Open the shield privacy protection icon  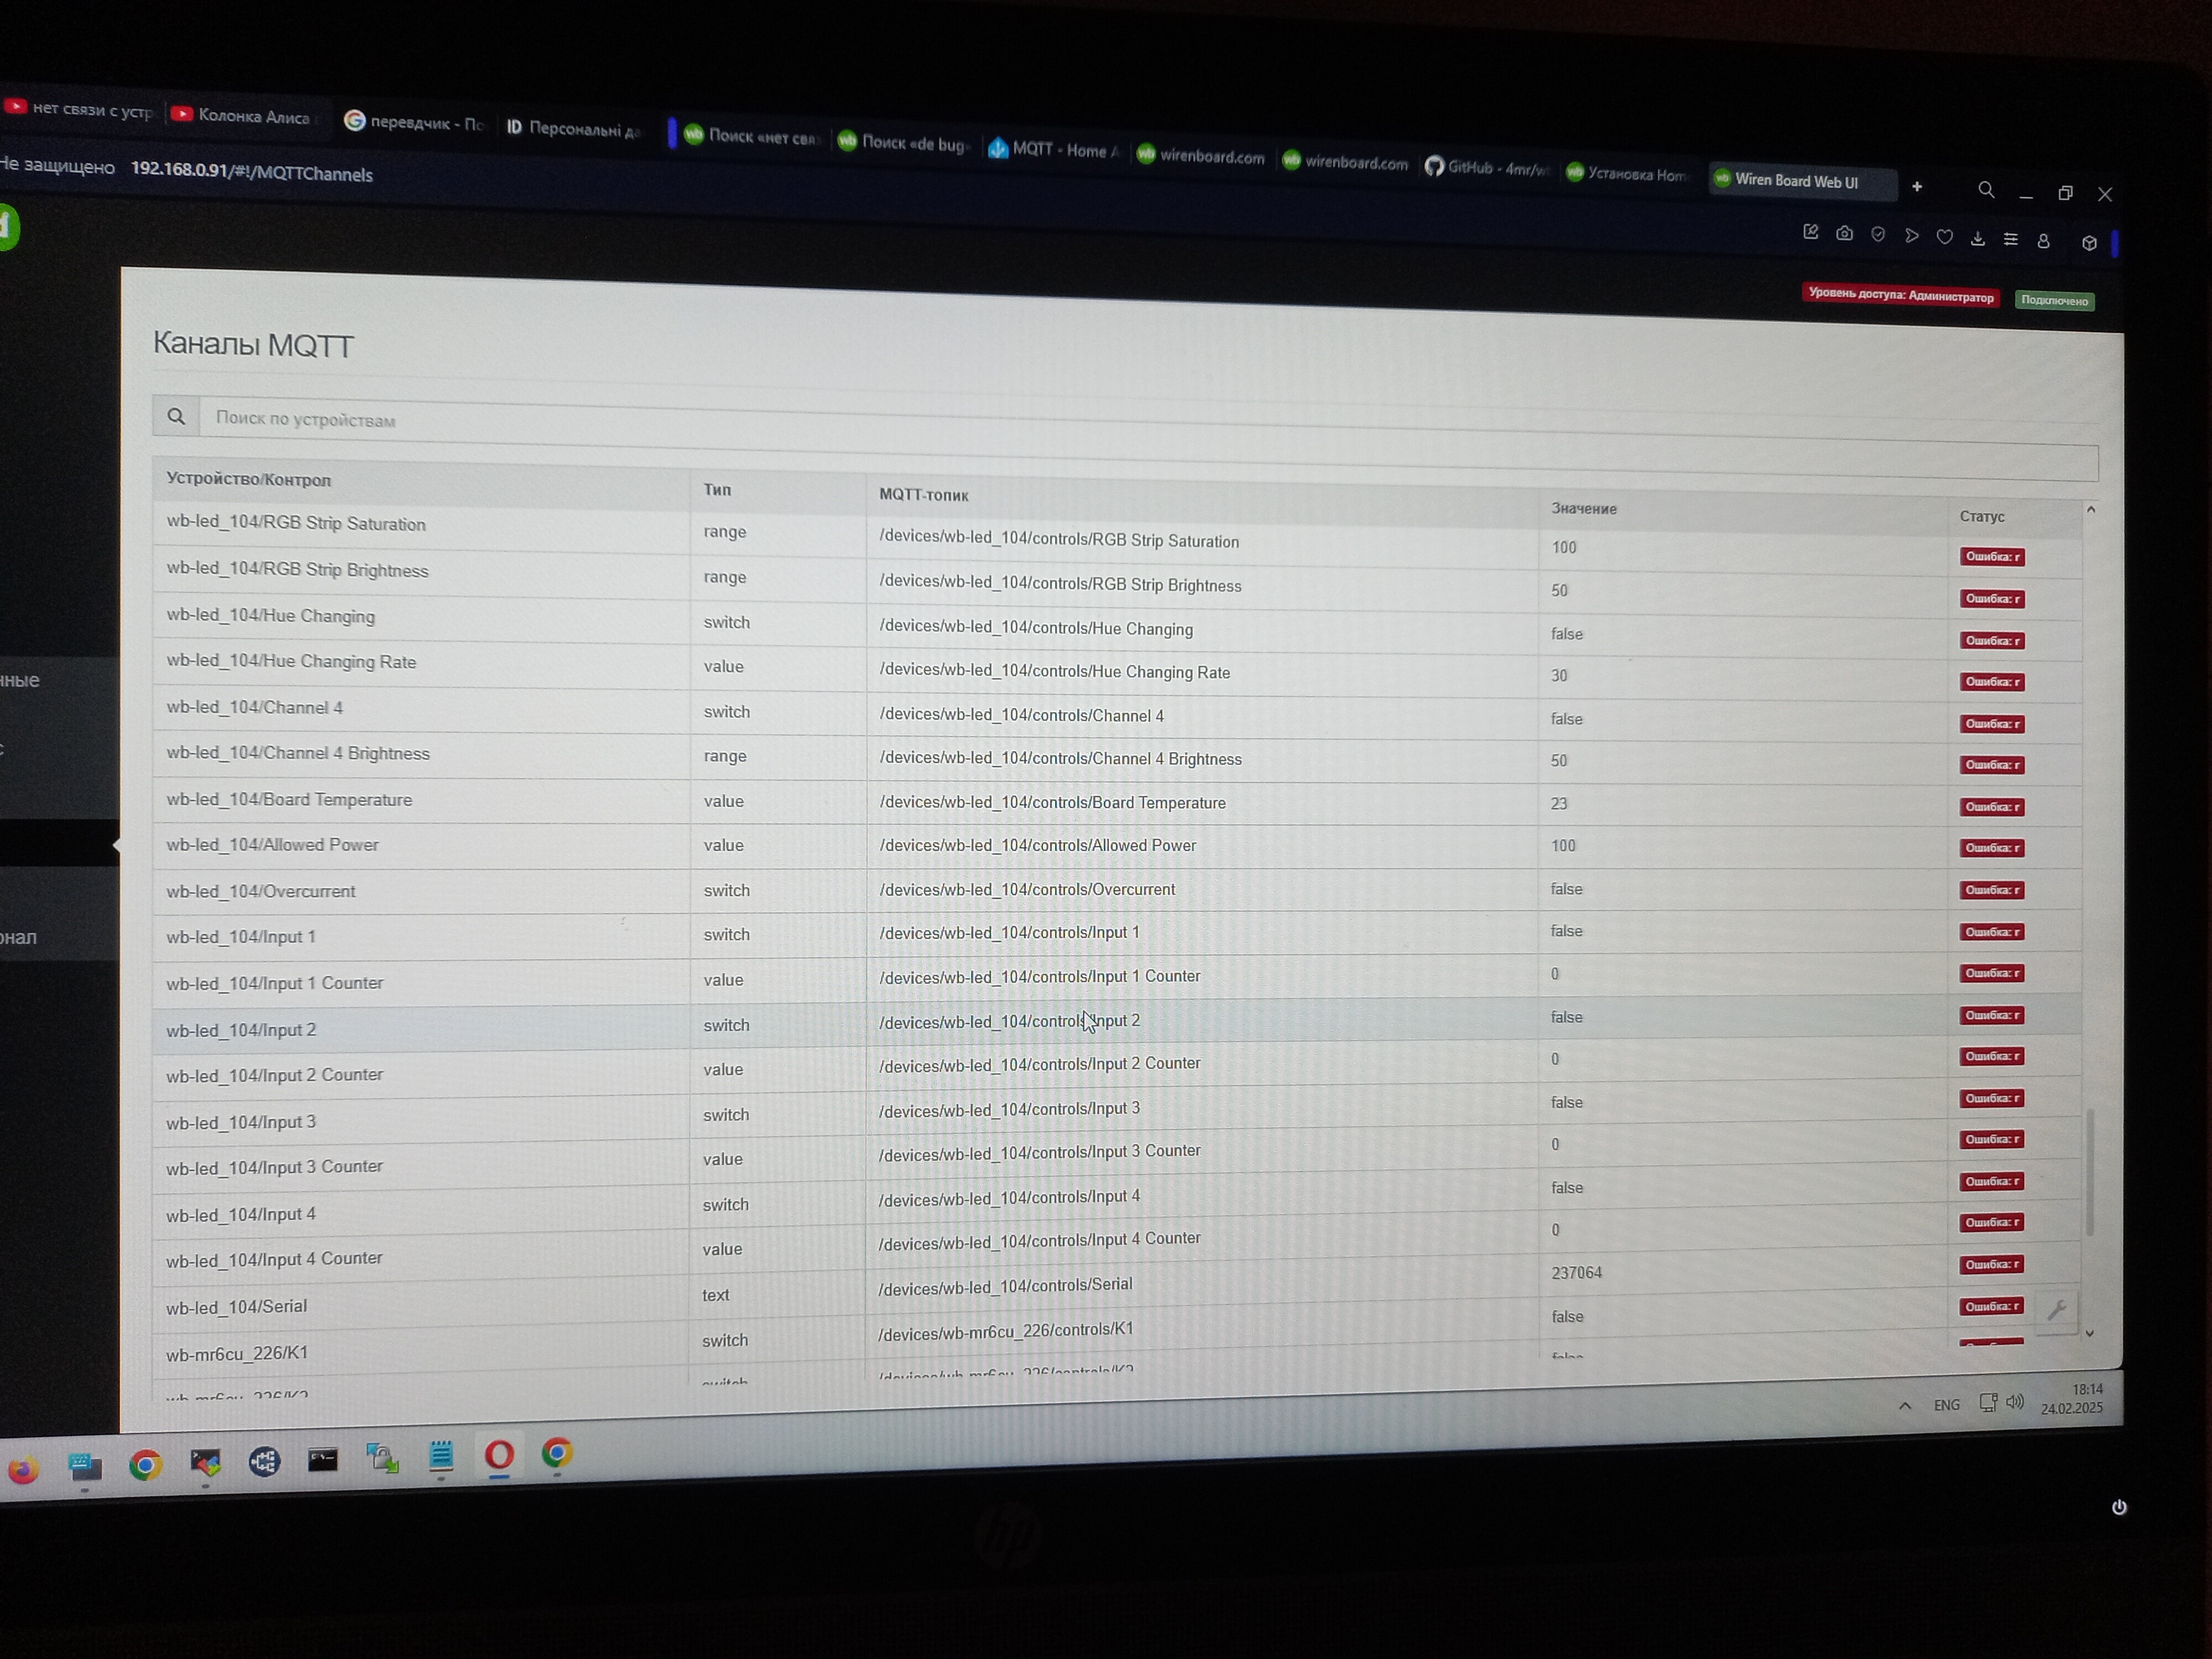pos(1878,234)
